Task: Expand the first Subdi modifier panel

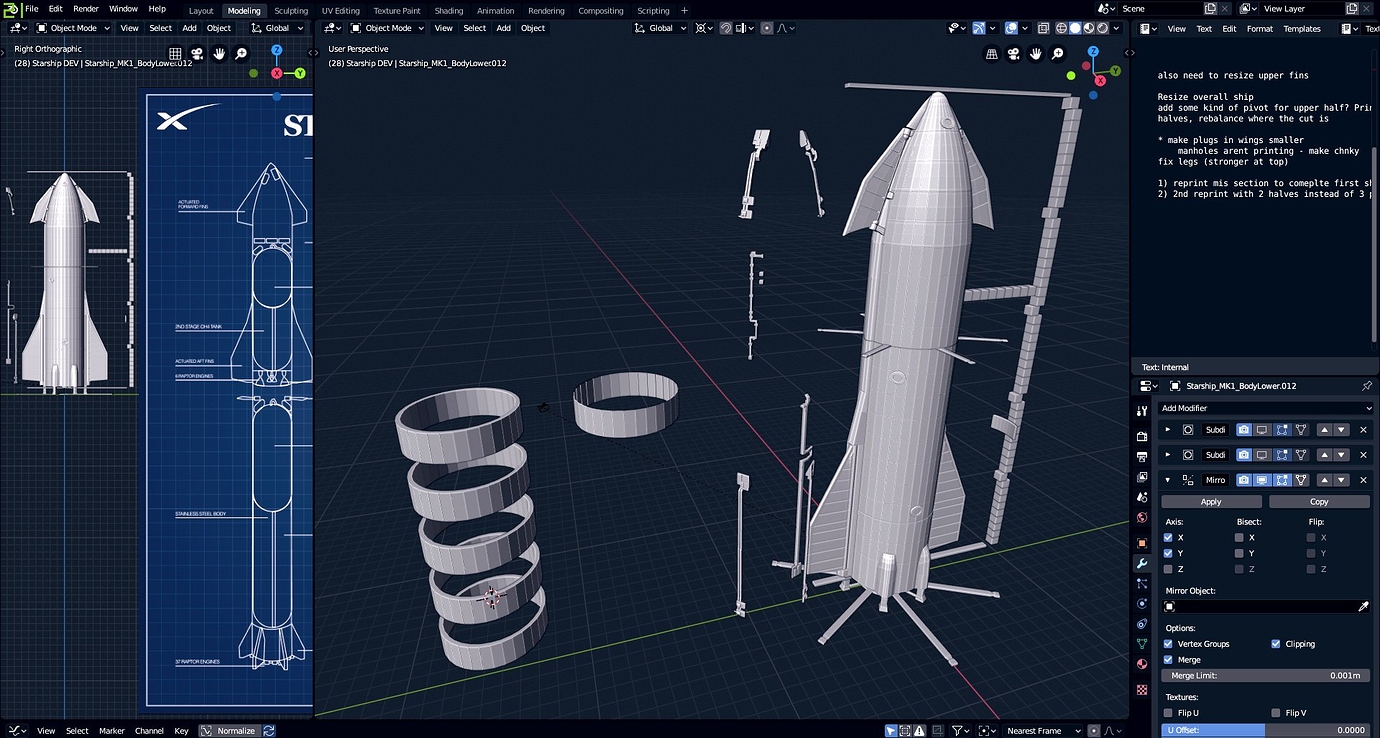Action: (1168, 429)
